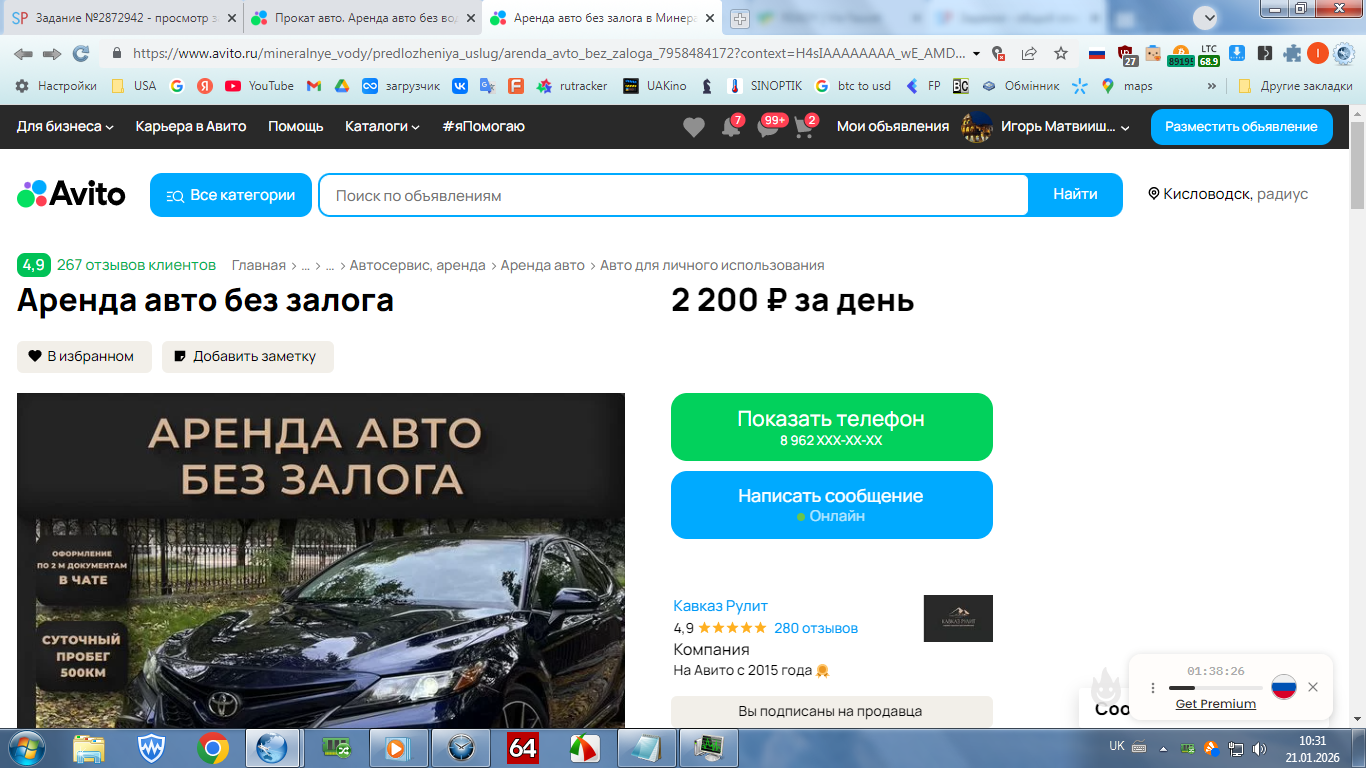Go to Мои объявления
The image size is (1366, 768).
893,126
